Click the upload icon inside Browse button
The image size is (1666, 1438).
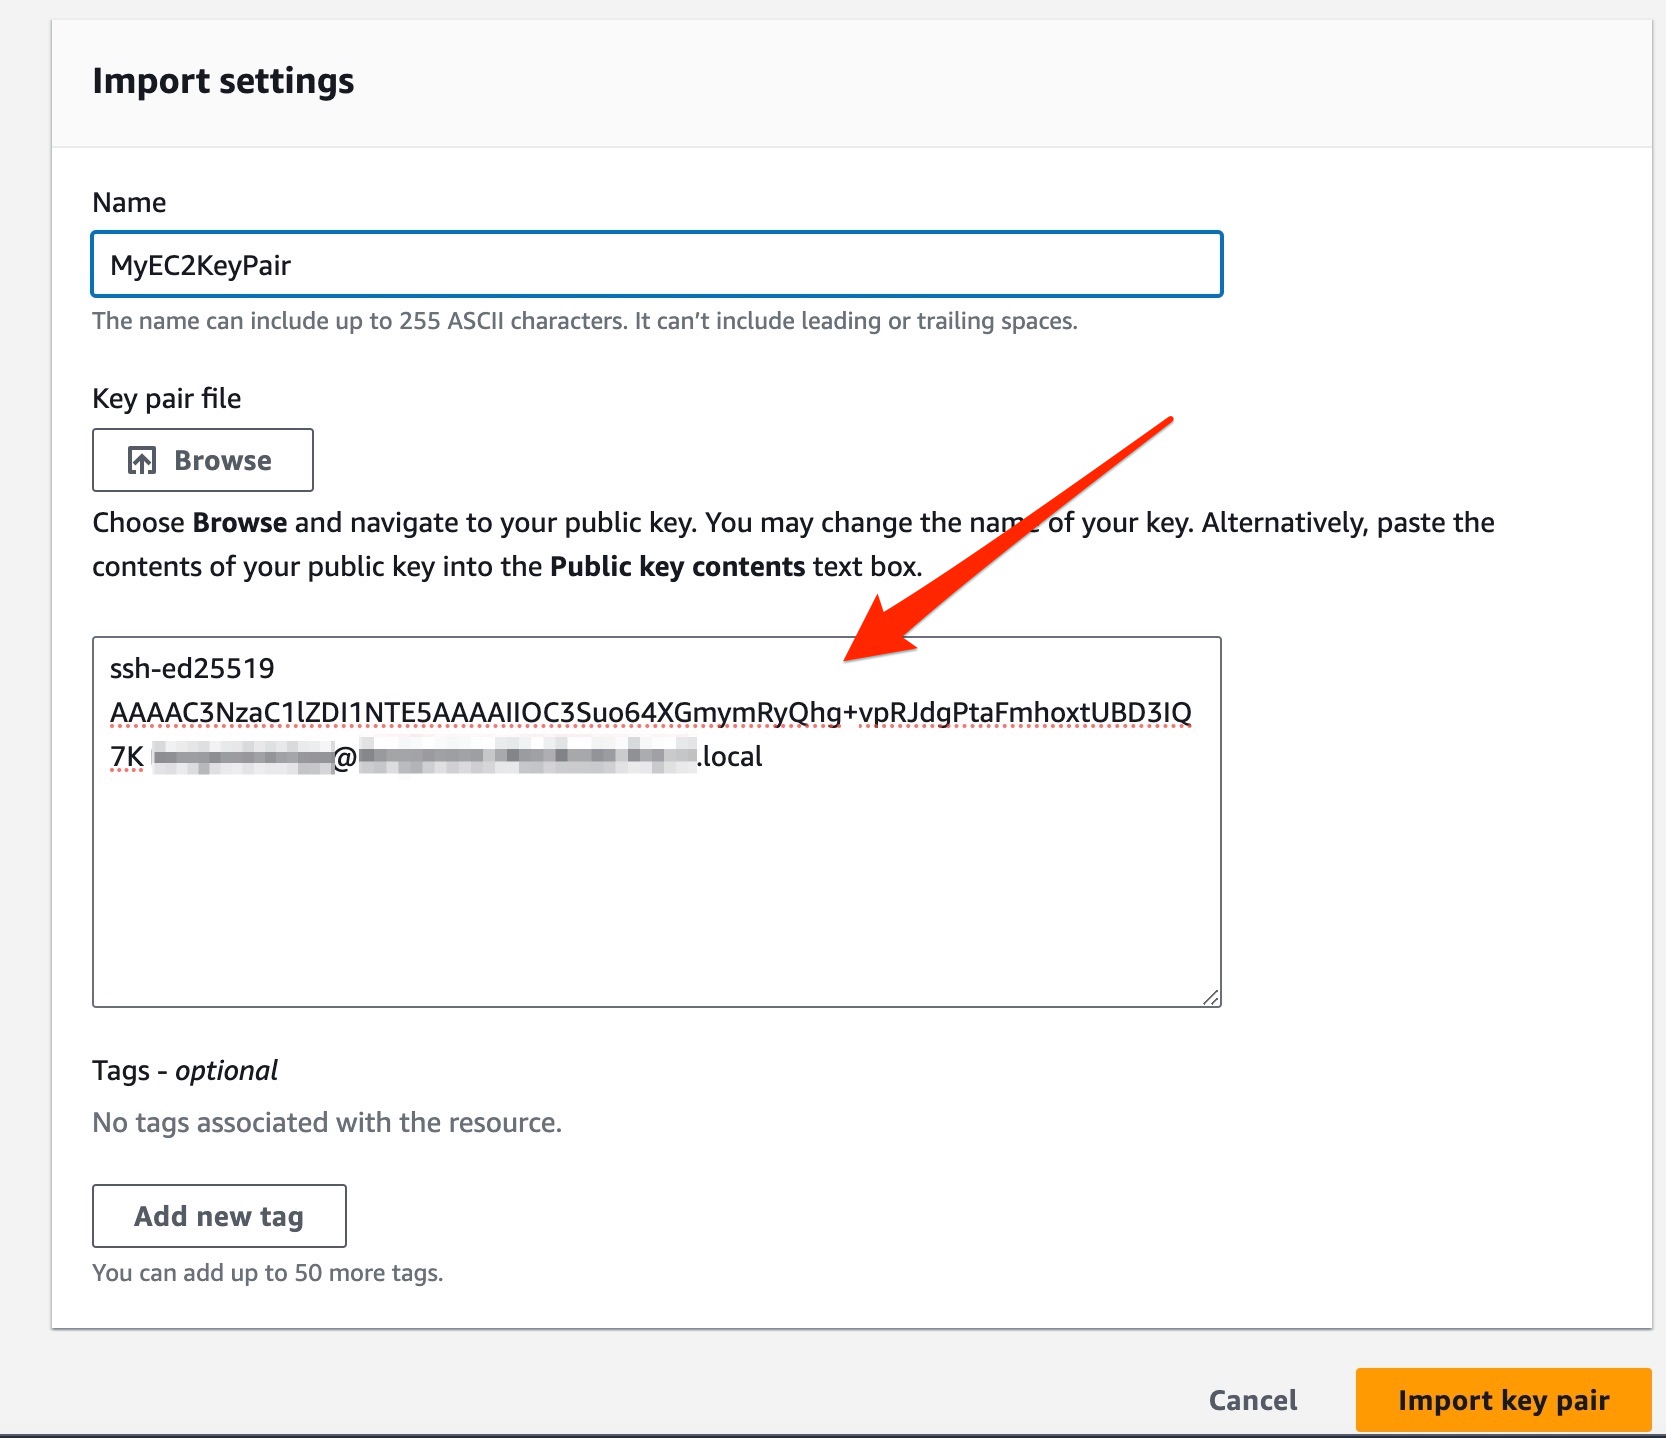(x=142, y=460)
